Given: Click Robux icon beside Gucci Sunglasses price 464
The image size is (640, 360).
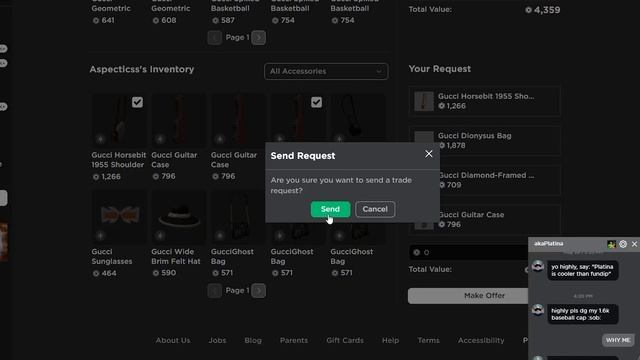Looking at the screenshot, I should click(x=96, y=273).
